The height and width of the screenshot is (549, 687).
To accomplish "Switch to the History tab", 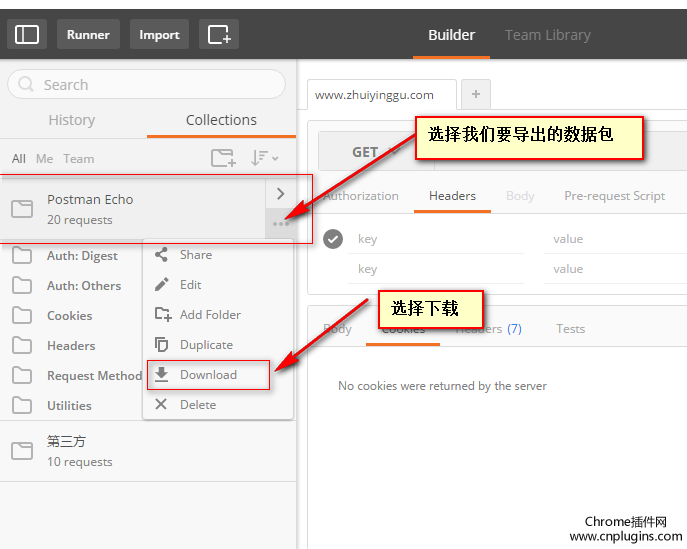I will [x=72, y=120].
